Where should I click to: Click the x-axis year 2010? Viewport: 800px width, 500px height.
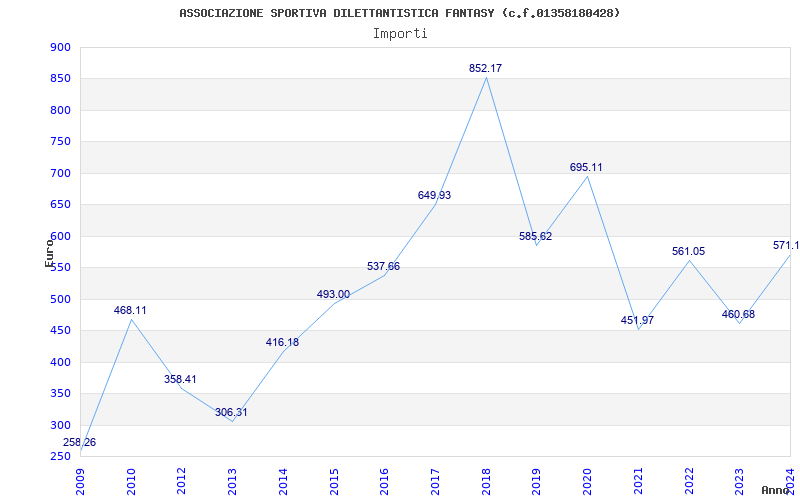pos(131,482)
